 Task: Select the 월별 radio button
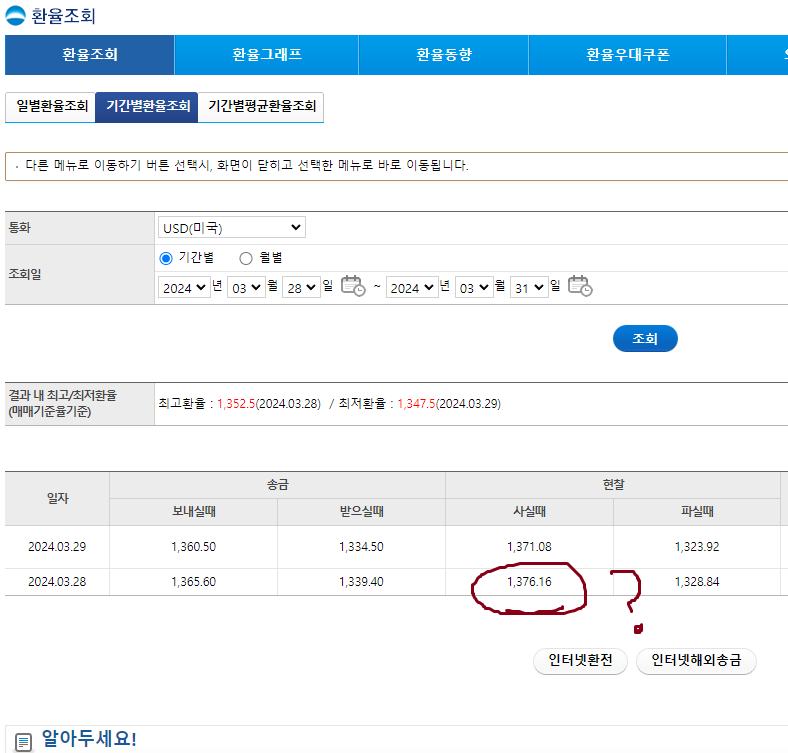coord(246,258)
